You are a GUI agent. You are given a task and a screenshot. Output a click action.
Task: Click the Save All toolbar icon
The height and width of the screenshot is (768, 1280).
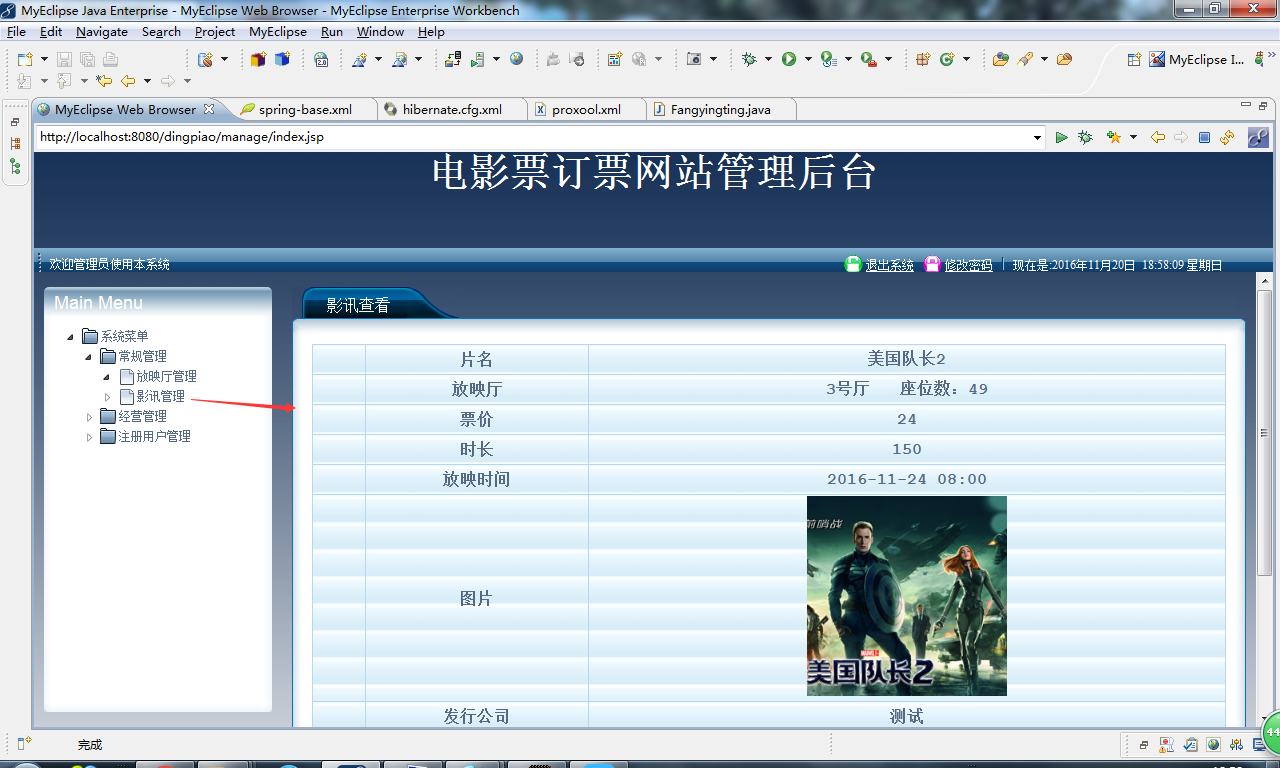pos(87,59)
